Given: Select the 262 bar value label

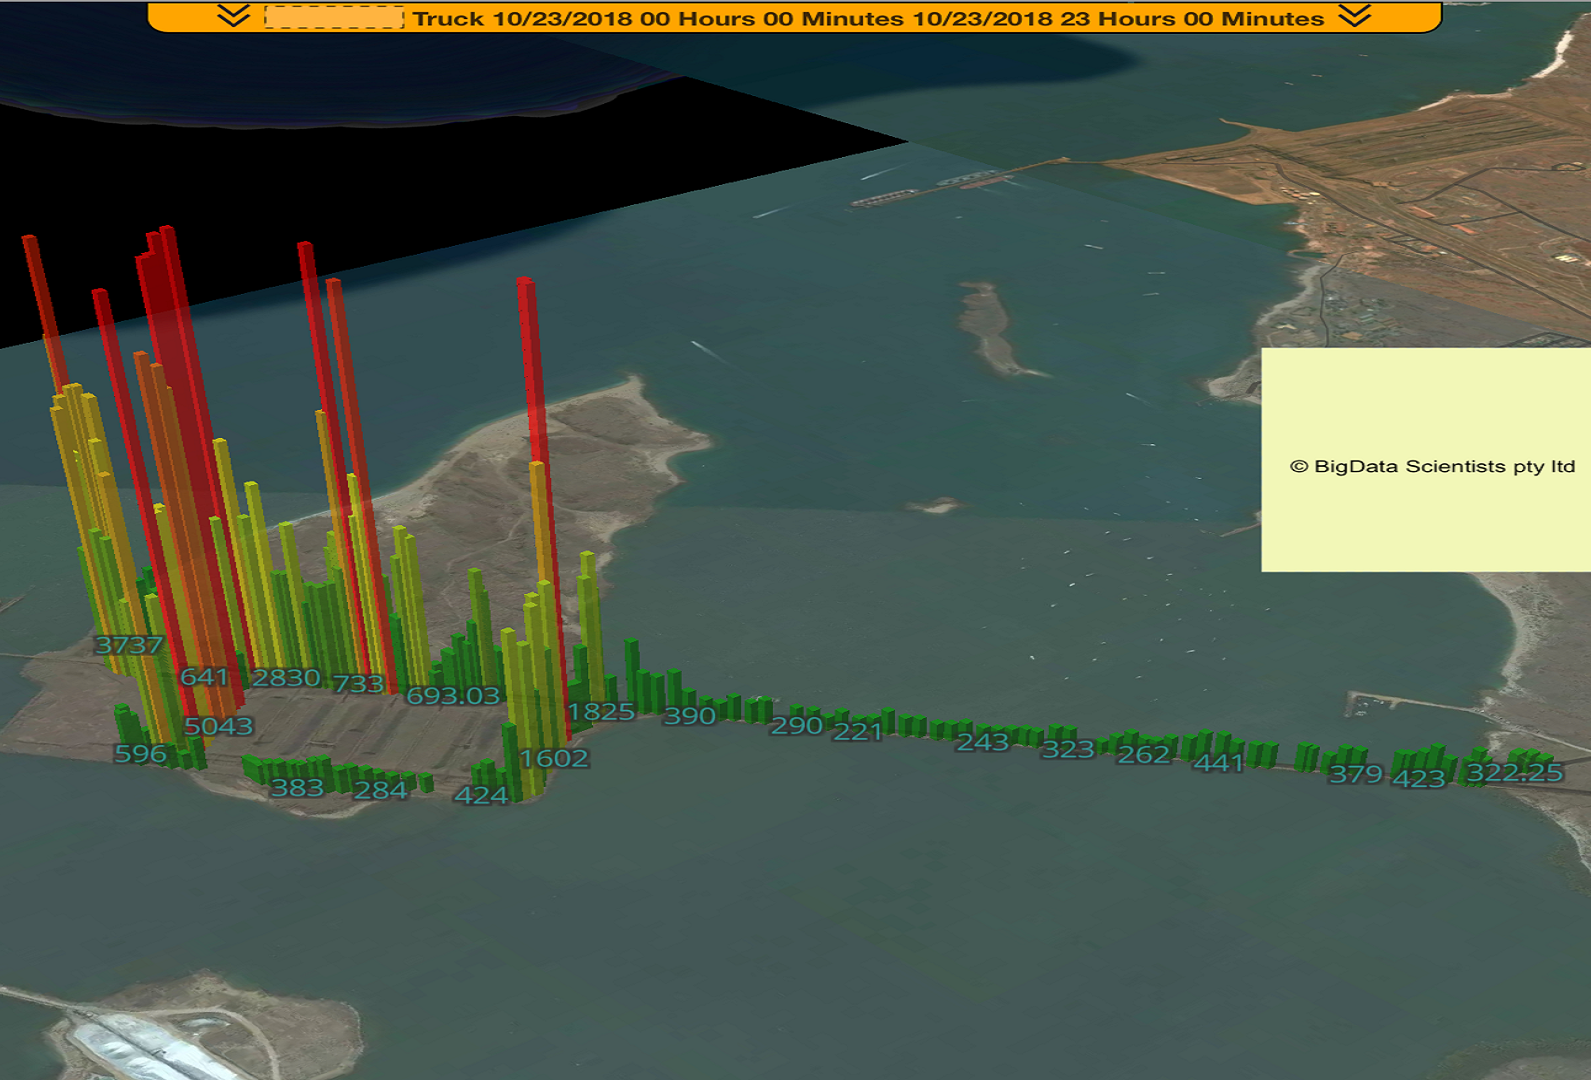Looking at the screenshot, I should coord(1144,754).
